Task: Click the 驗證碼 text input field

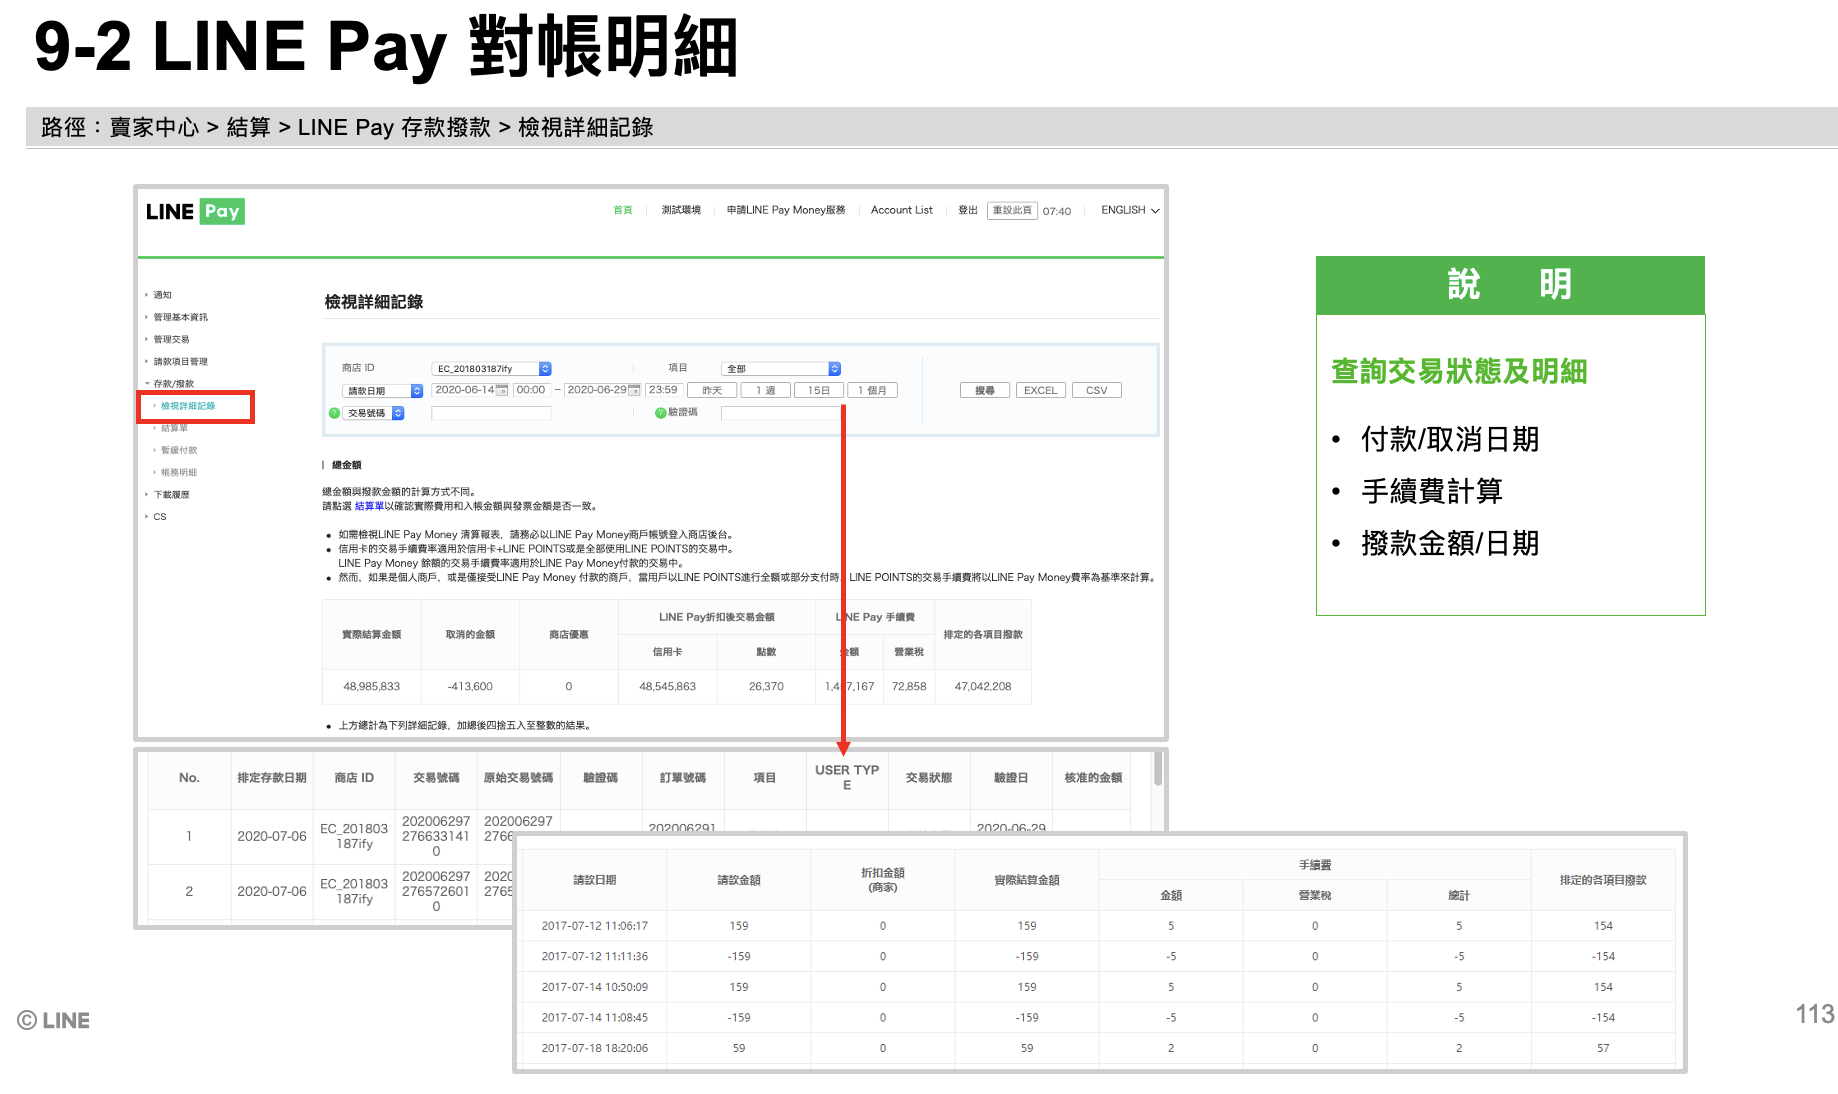Action: tap(781, 413)
